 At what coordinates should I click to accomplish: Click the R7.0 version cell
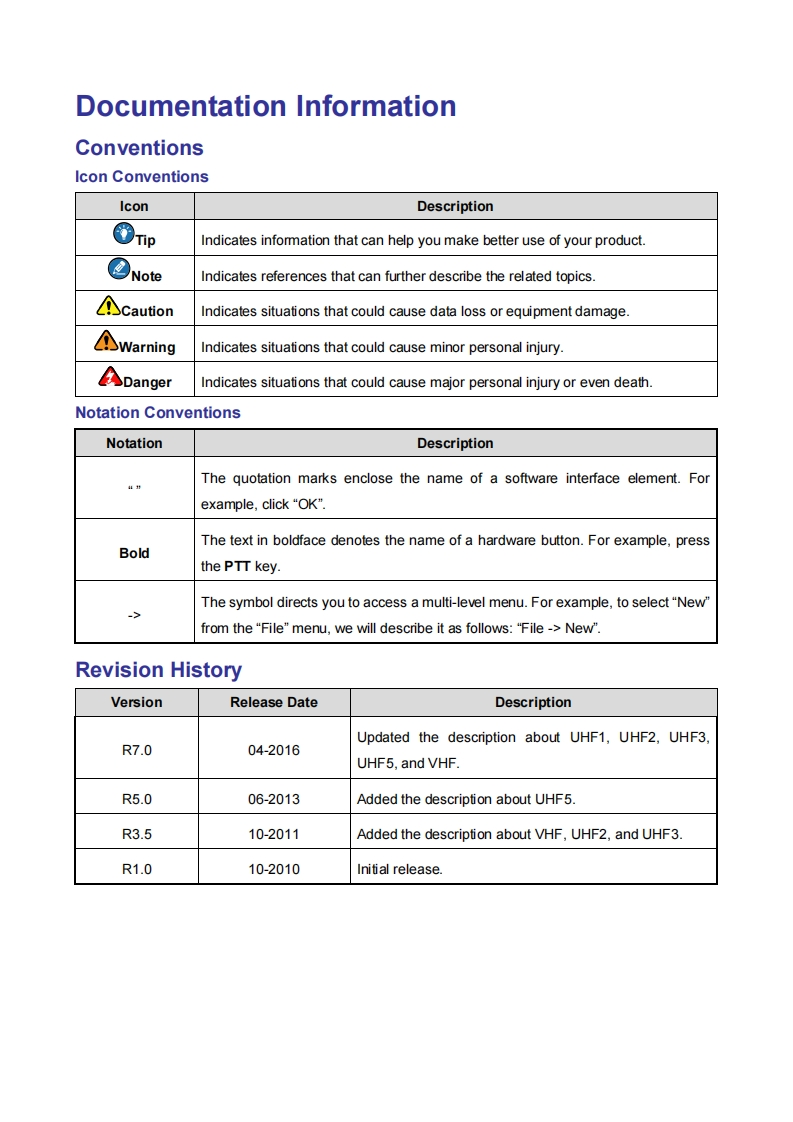tap(137, 750)
